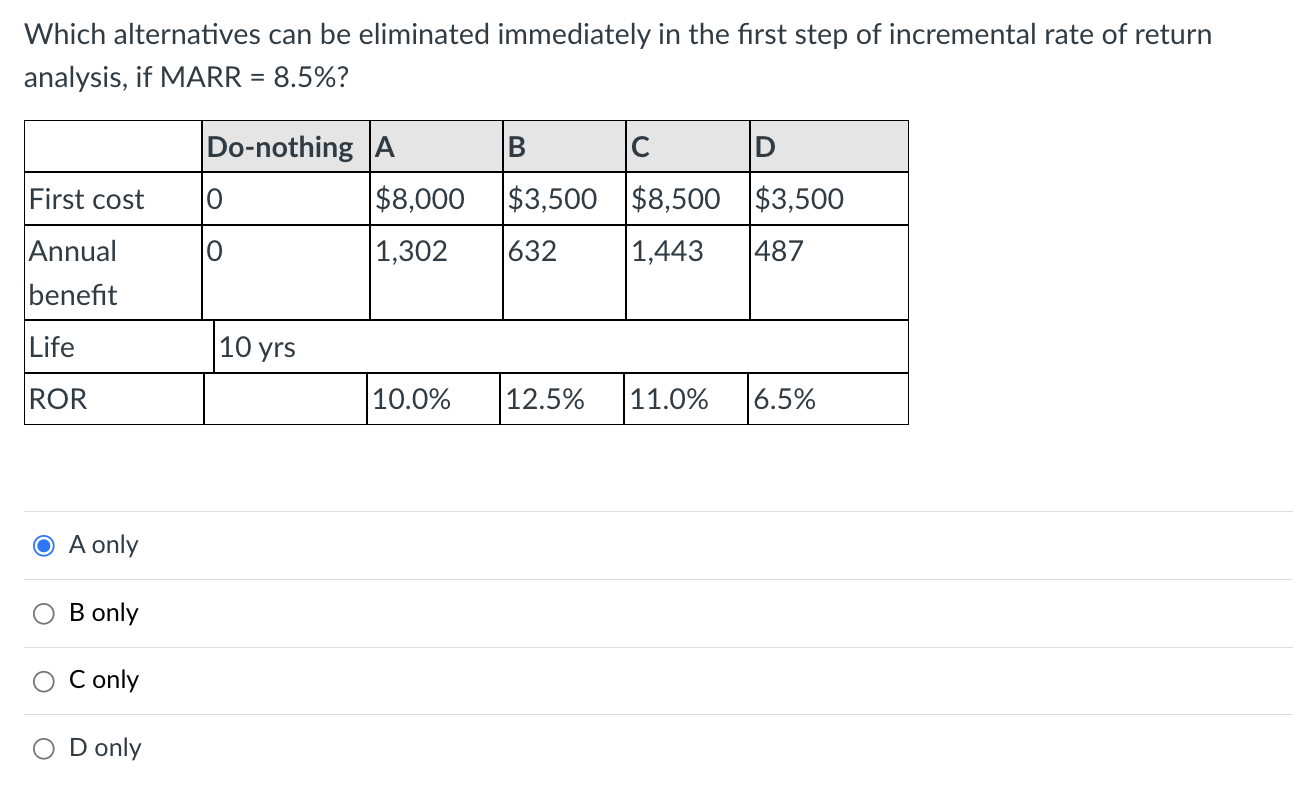The width and height of the screenshot is (1302, 802).
Task: Select the 'C only' radio button
Action: [x=43, y=681]
